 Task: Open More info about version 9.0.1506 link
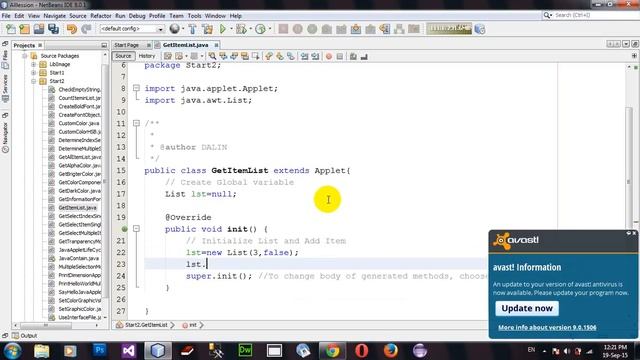click(547, 327)
